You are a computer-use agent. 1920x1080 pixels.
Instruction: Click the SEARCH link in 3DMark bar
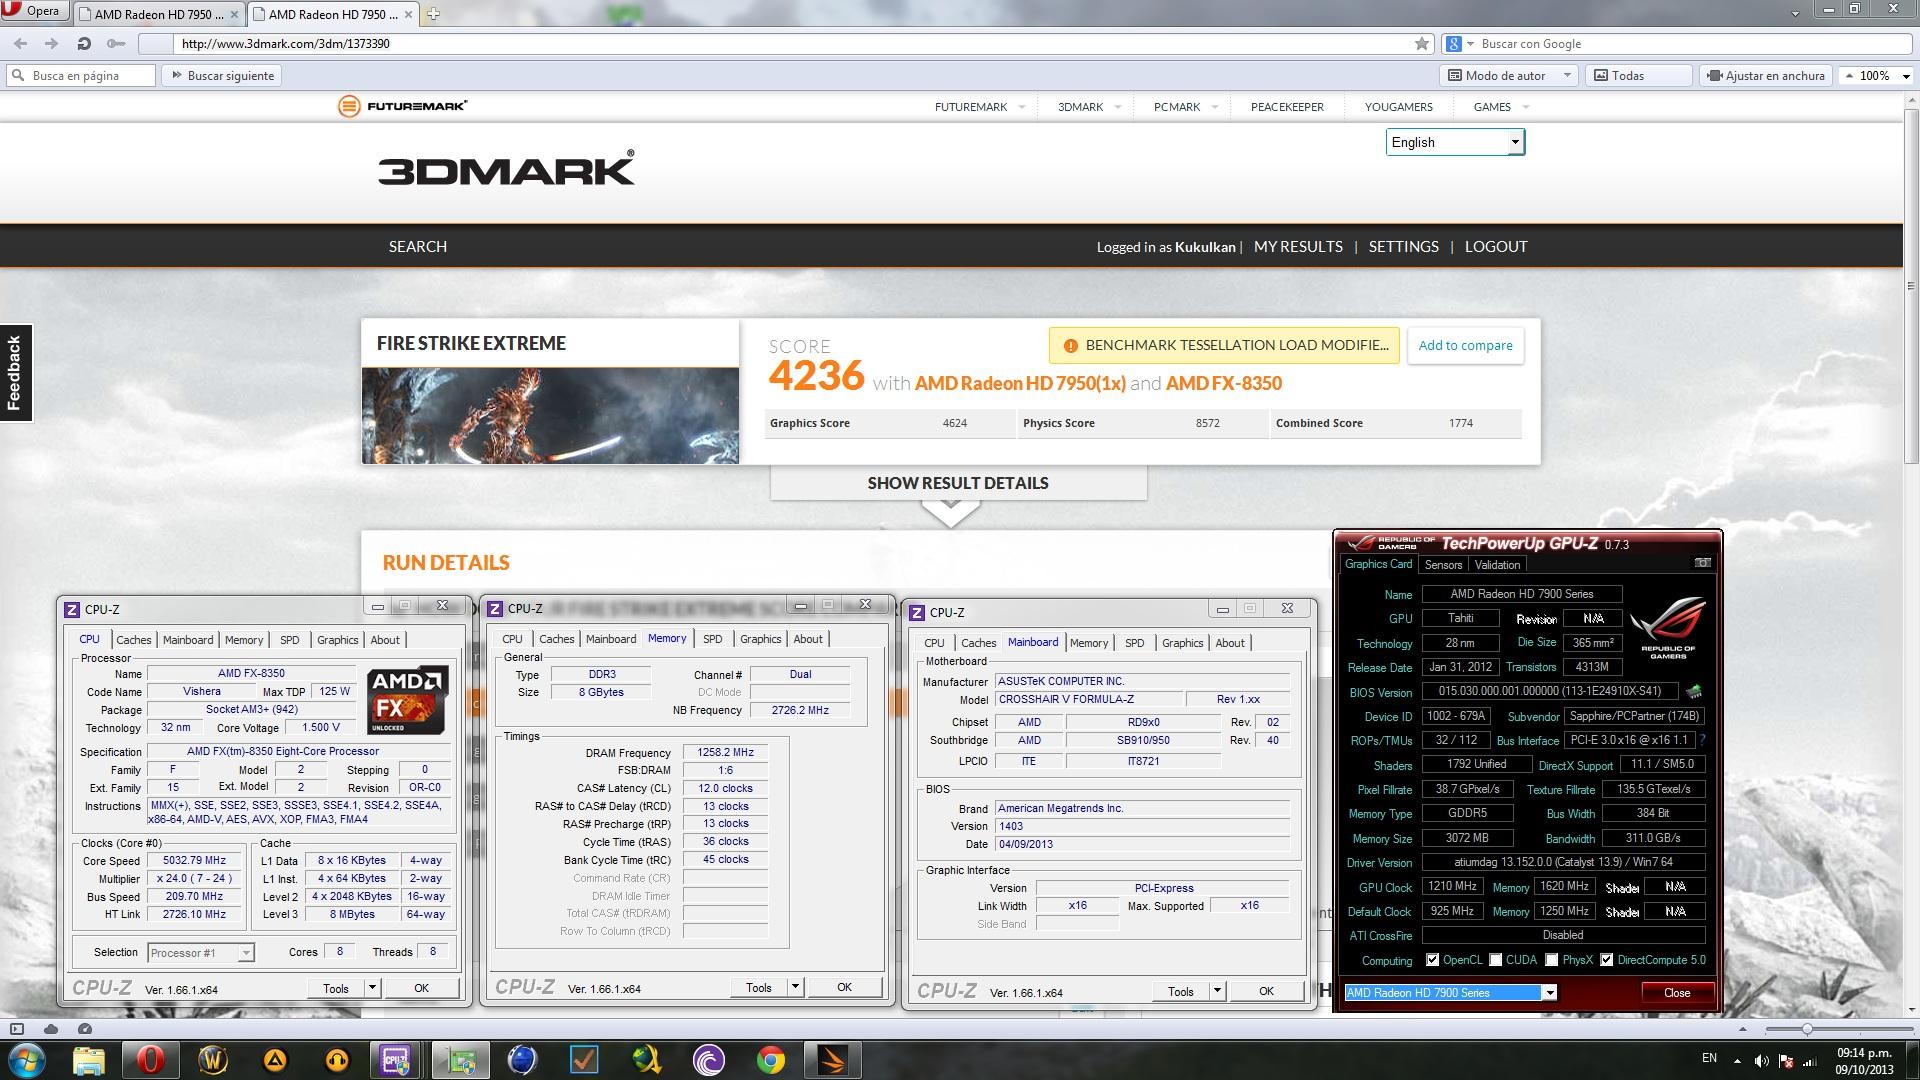click(x=418, y=247)
